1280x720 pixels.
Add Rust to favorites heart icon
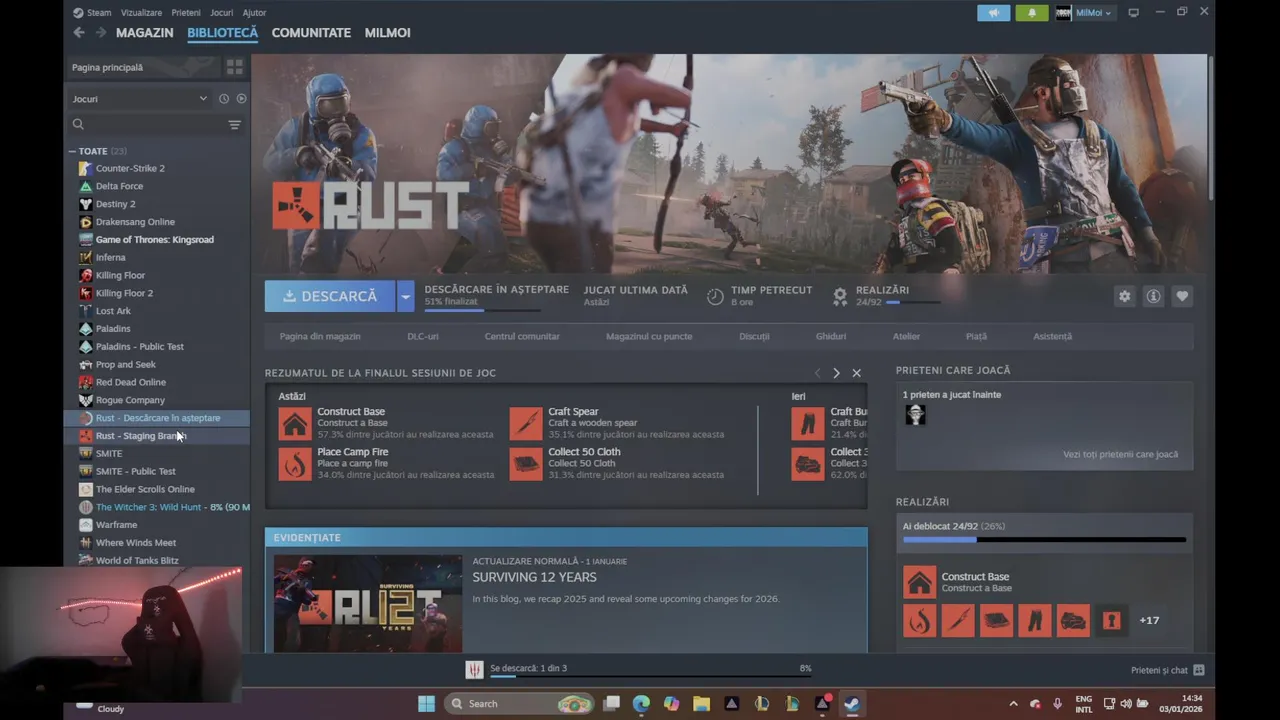click(x=1182, y=296)
